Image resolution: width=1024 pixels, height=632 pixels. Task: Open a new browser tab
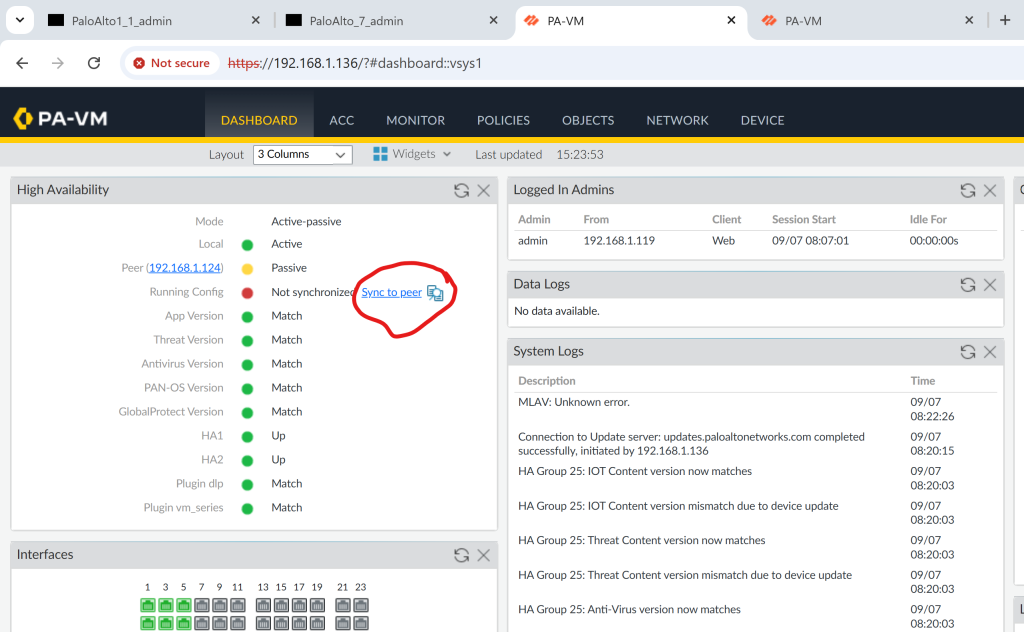pos(1005,20)
